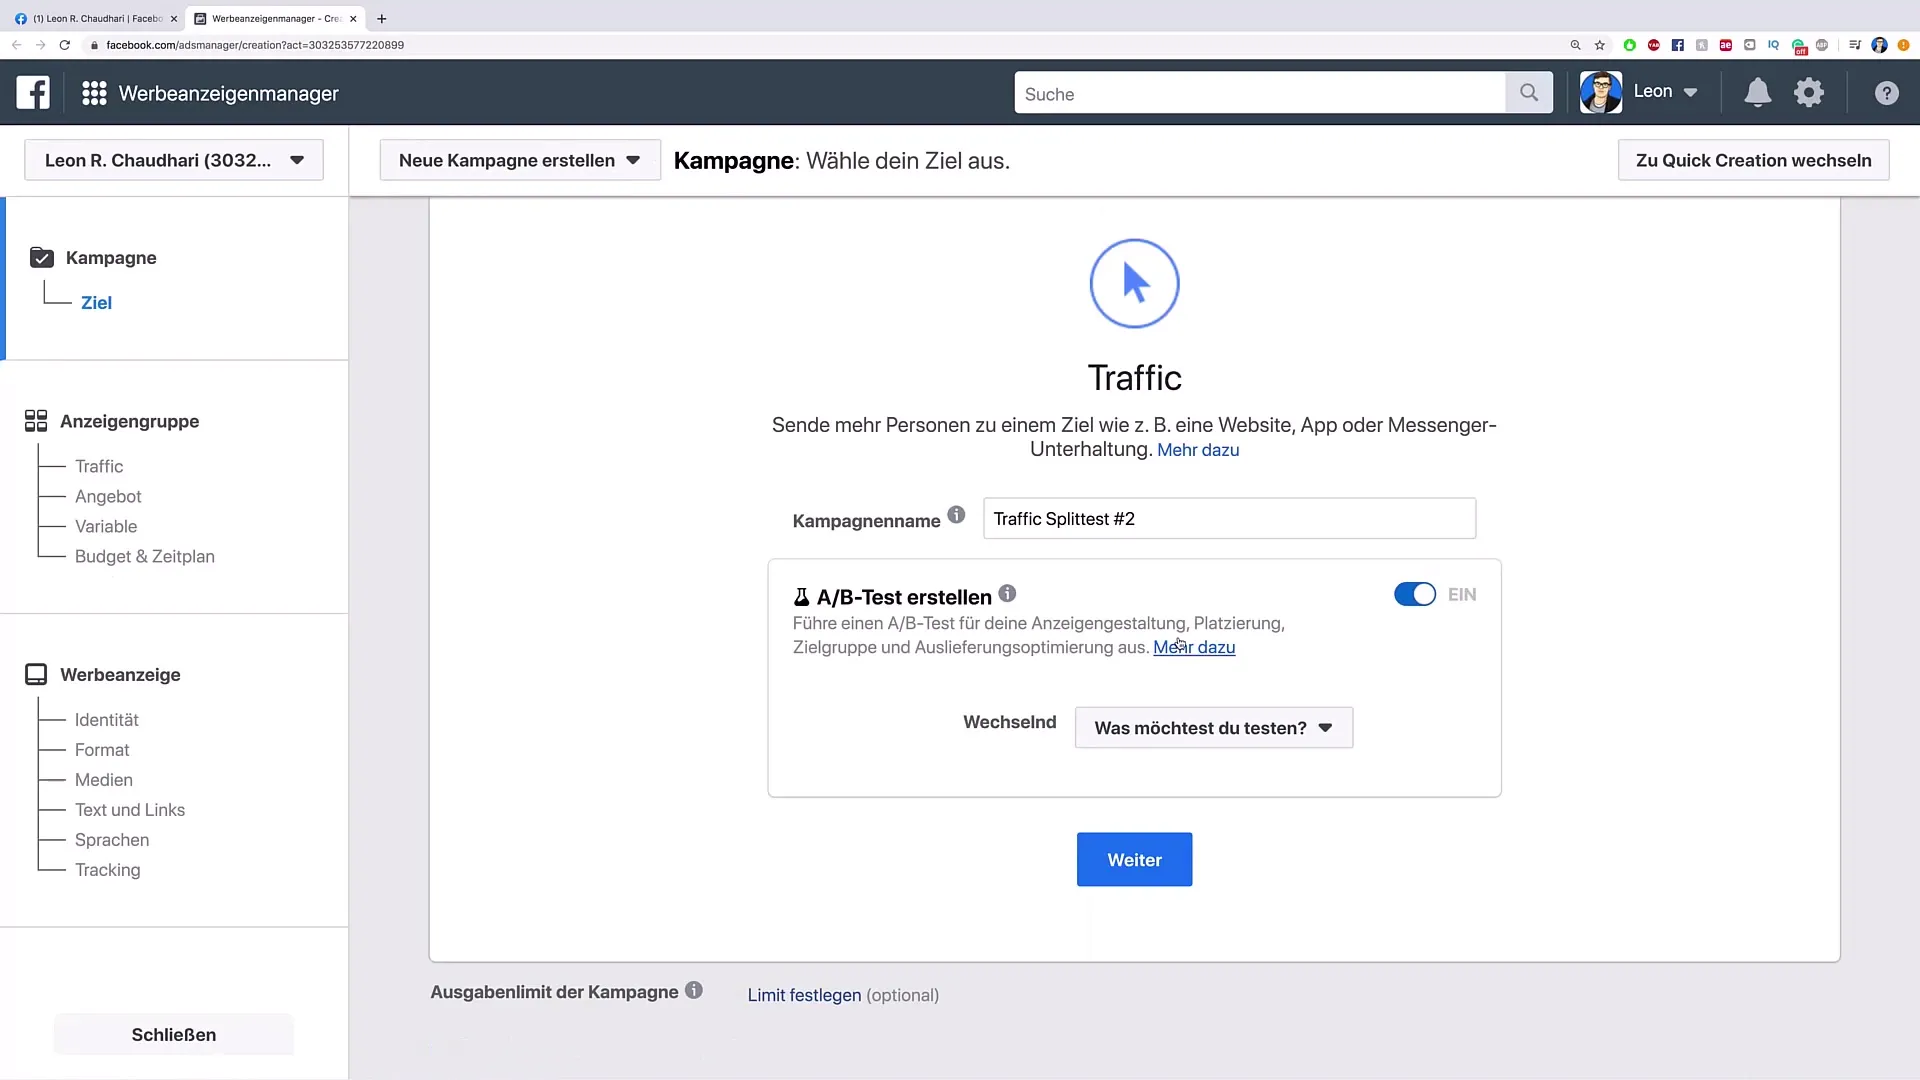Open the Leon user menu arrow
Screen dimensions: 1920x1080
[1691, 92]
